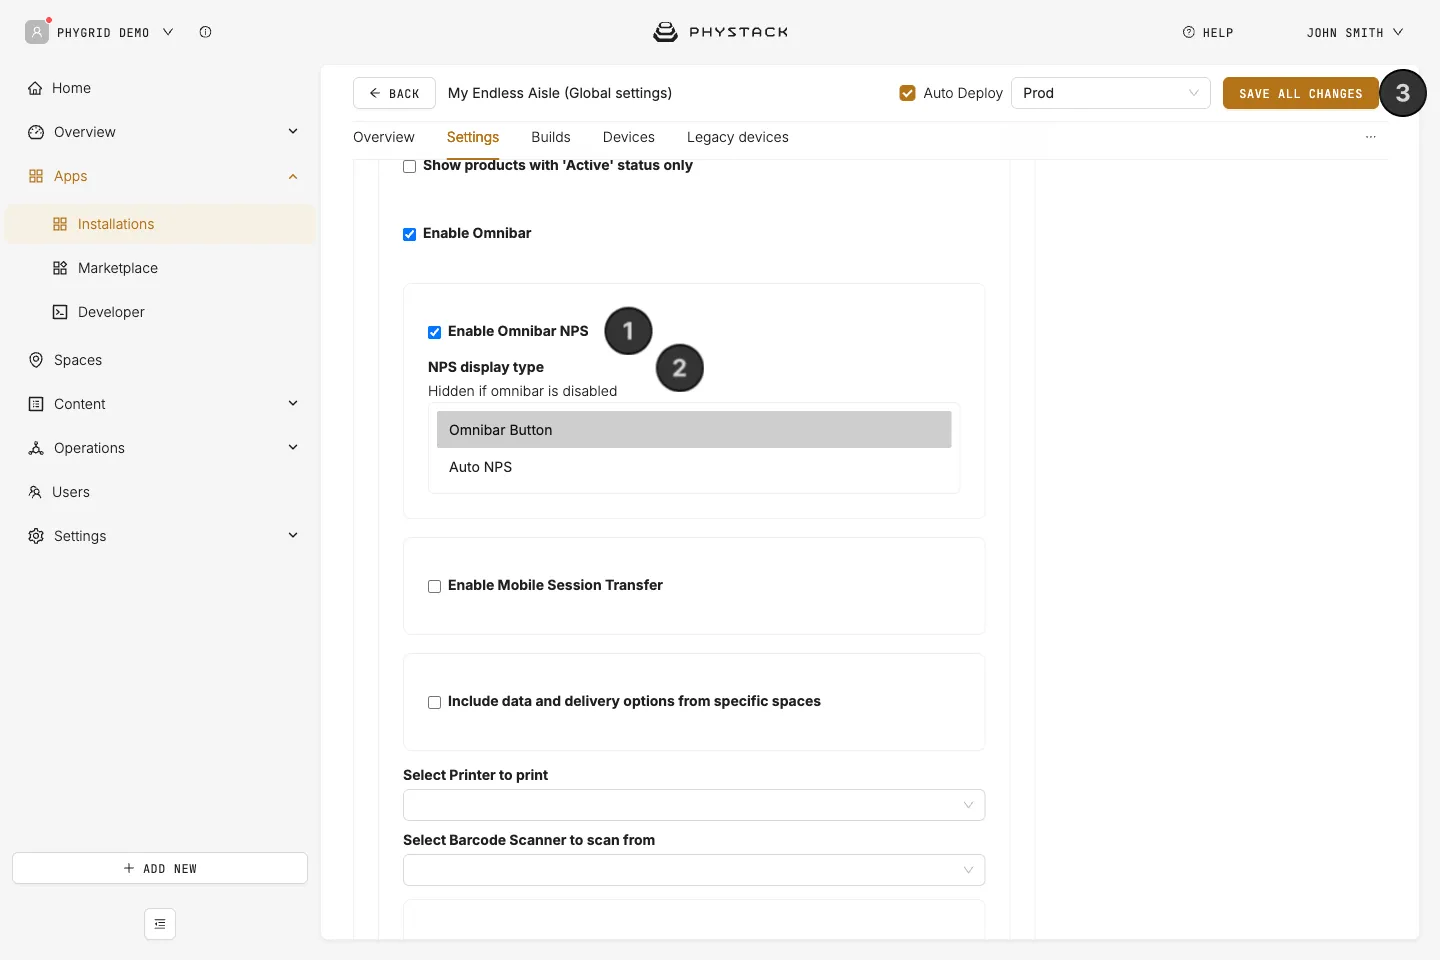Click the Users icon in sidebar
1440x960 pixels.
point(35,492)
